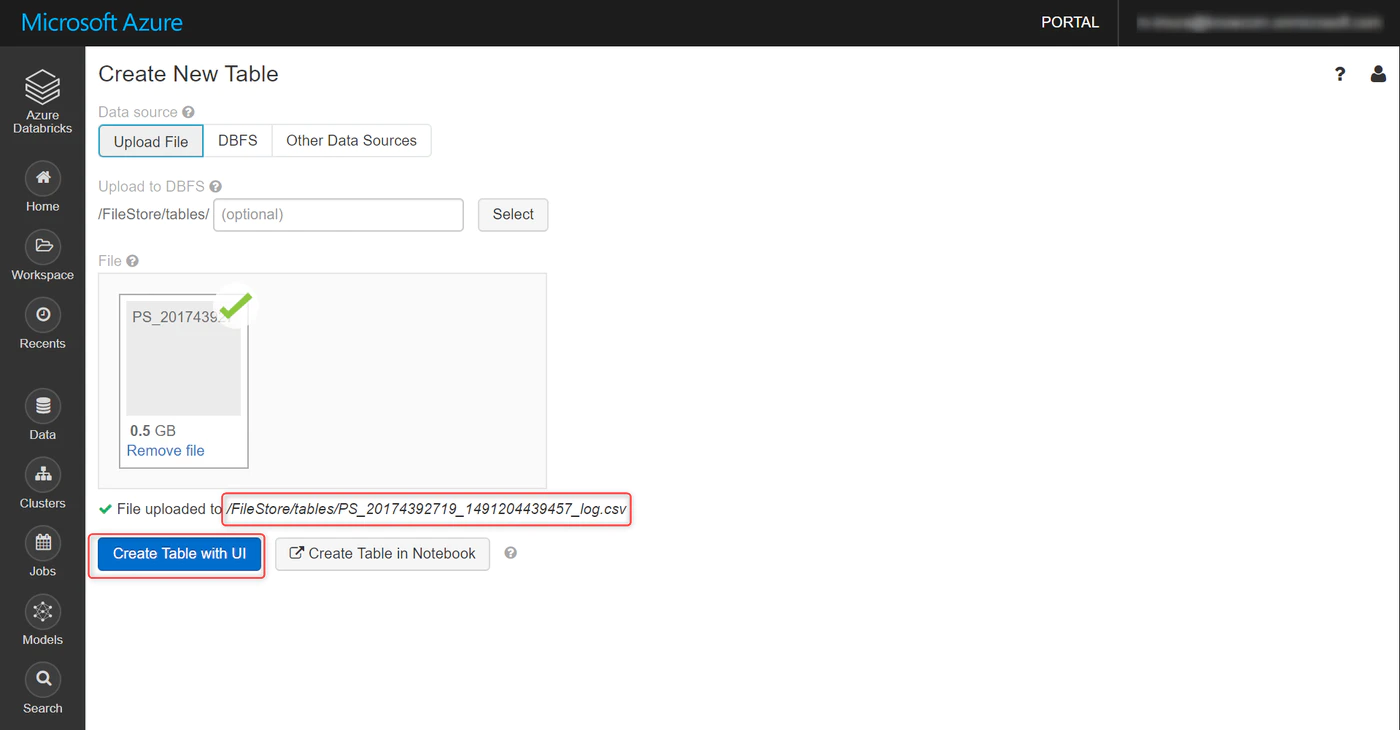Image resolution: width=1400 pixels, height=730 pixels.
Task: Click the 0.5 GB file size text
Action: 153,431
